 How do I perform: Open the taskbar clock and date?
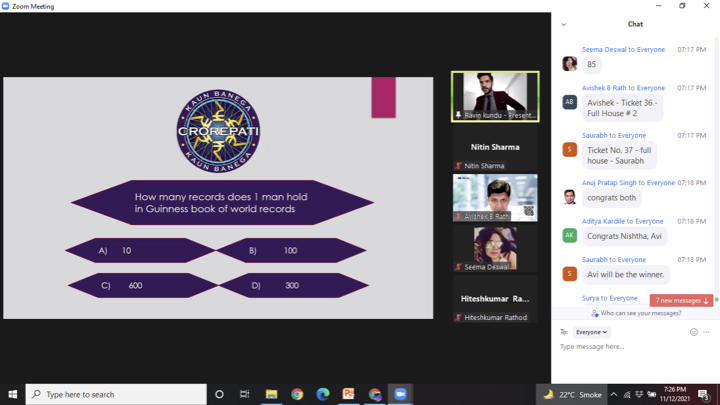(675, 394)
